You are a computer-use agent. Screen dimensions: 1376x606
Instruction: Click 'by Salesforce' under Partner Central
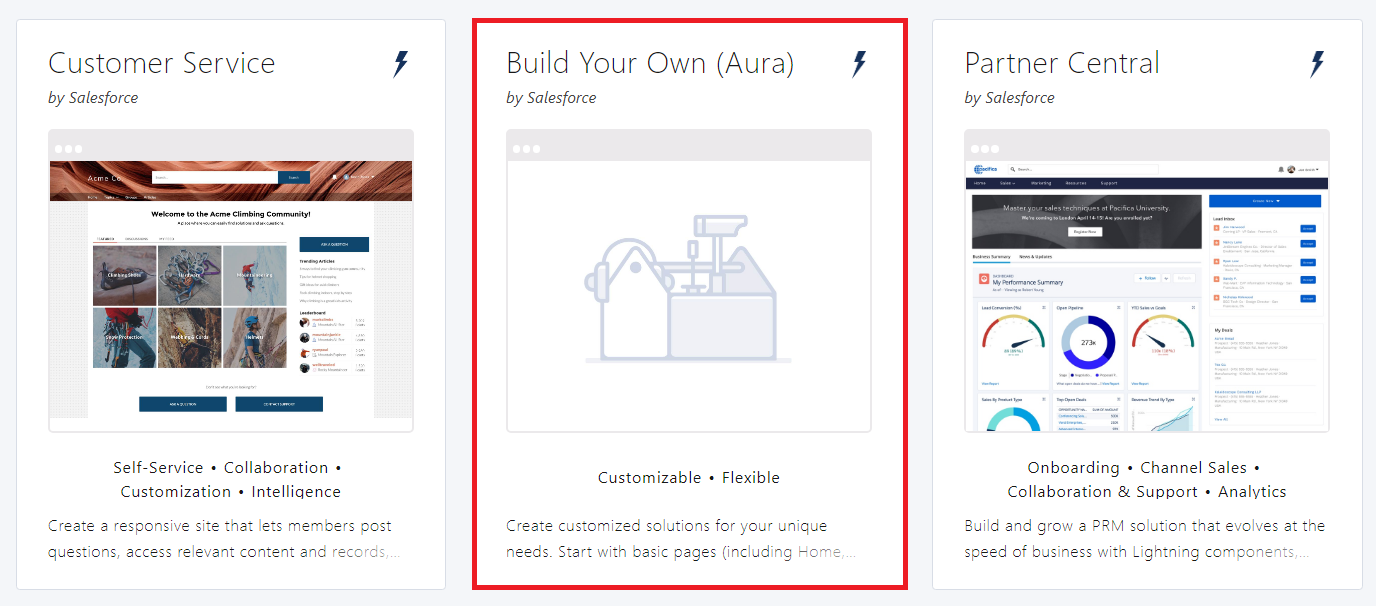[x=1009, y=98]
